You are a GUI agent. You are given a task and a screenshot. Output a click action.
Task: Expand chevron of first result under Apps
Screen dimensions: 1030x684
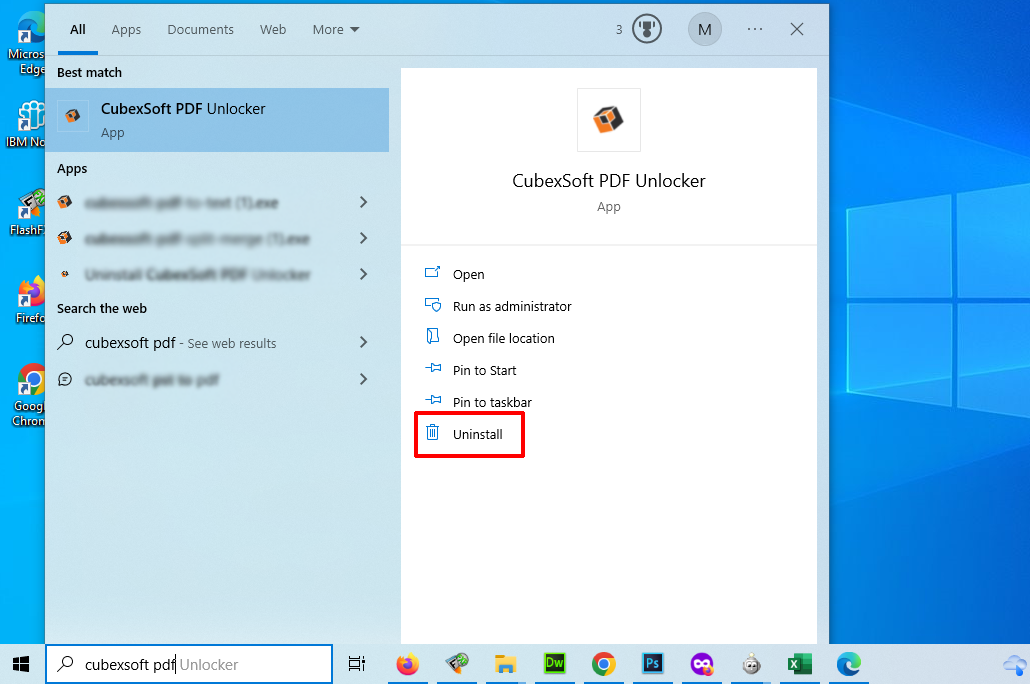click(363, 202)
